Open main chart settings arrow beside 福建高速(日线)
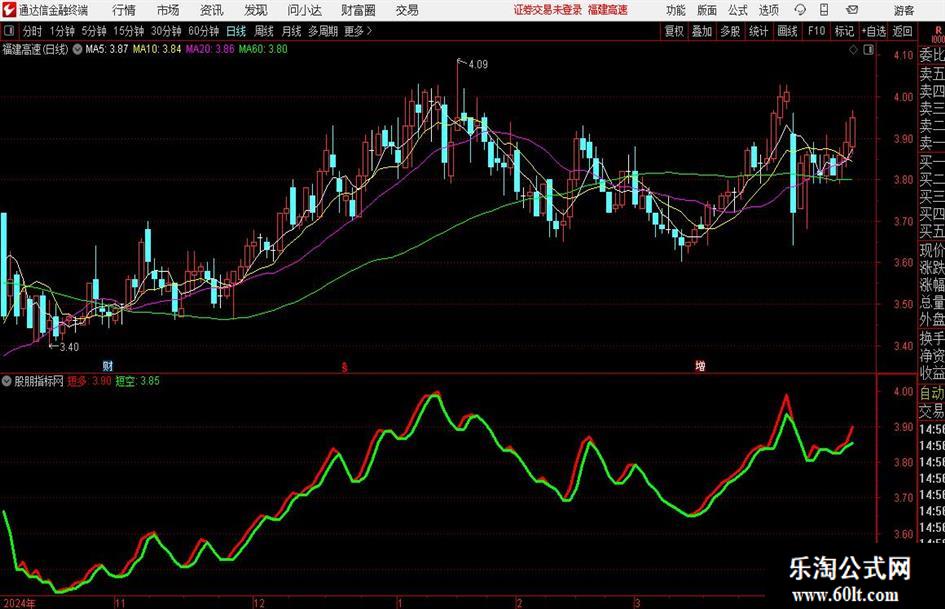The image size is (945, 609). point(78,49)
